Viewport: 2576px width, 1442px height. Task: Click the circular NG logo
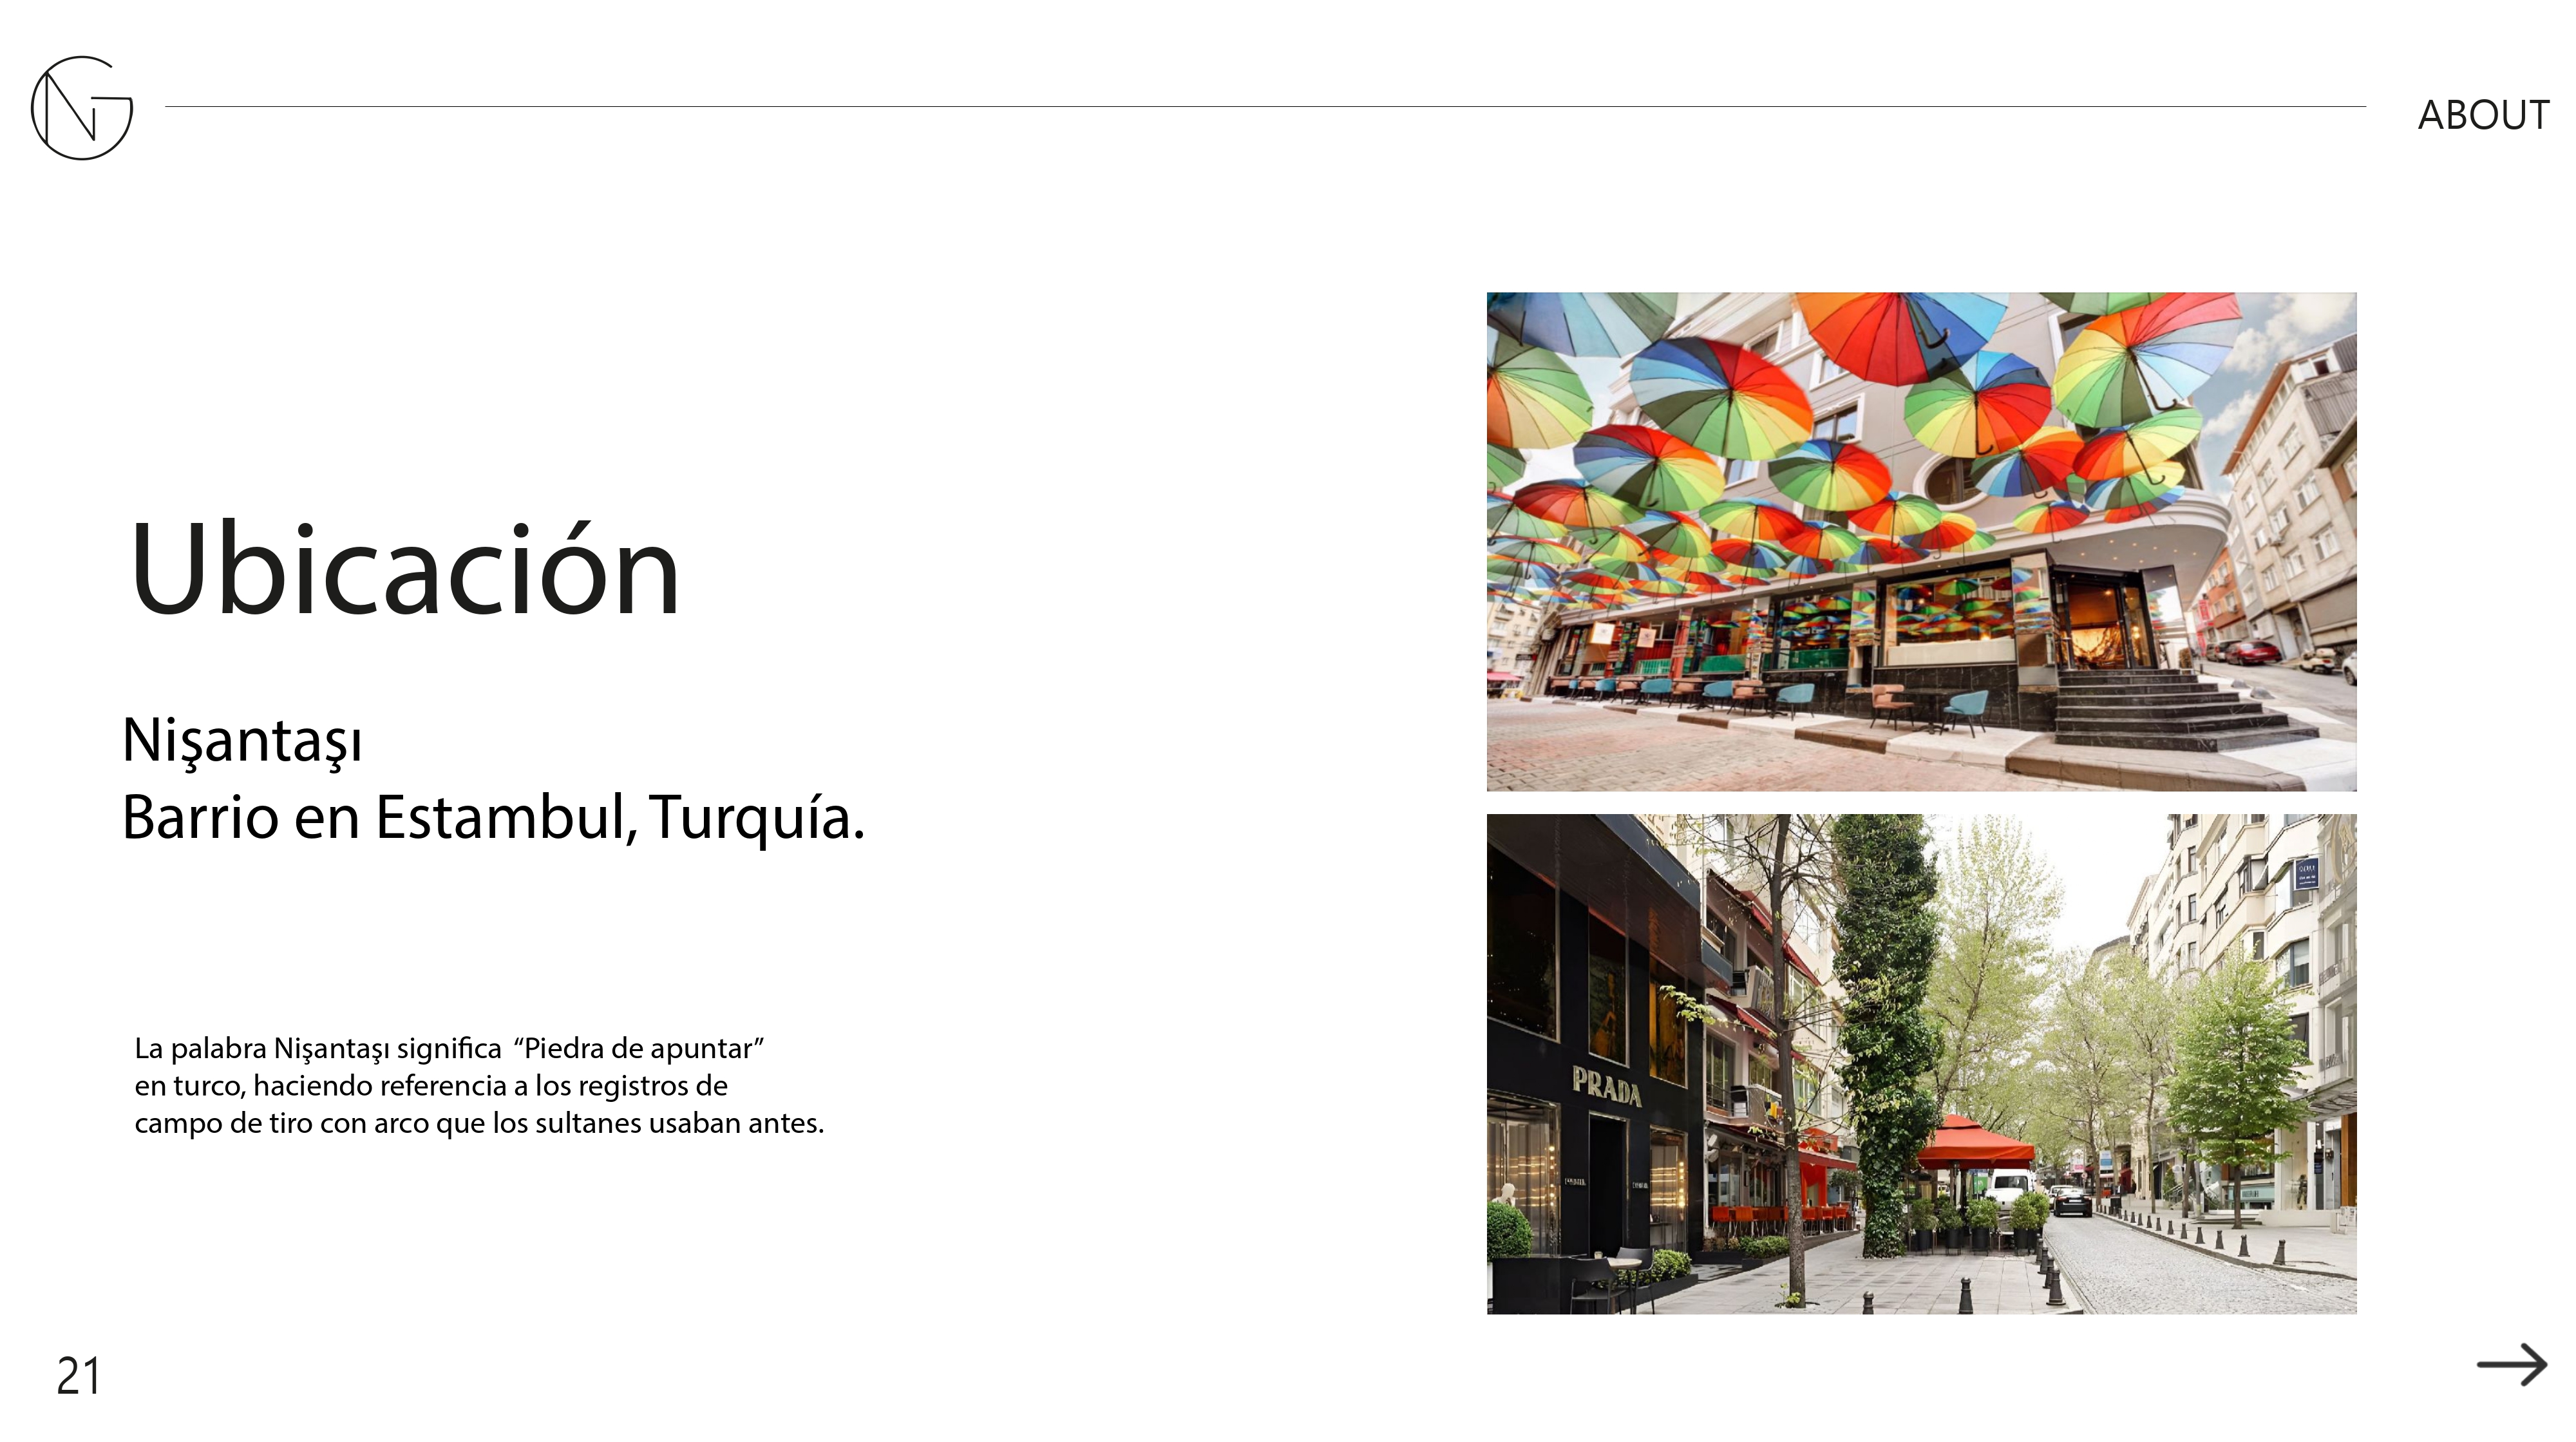[x=81, y=108]
